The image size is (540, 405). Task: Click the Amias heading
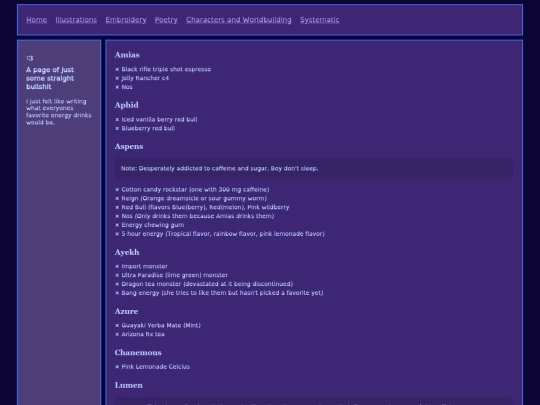[127, 55]
